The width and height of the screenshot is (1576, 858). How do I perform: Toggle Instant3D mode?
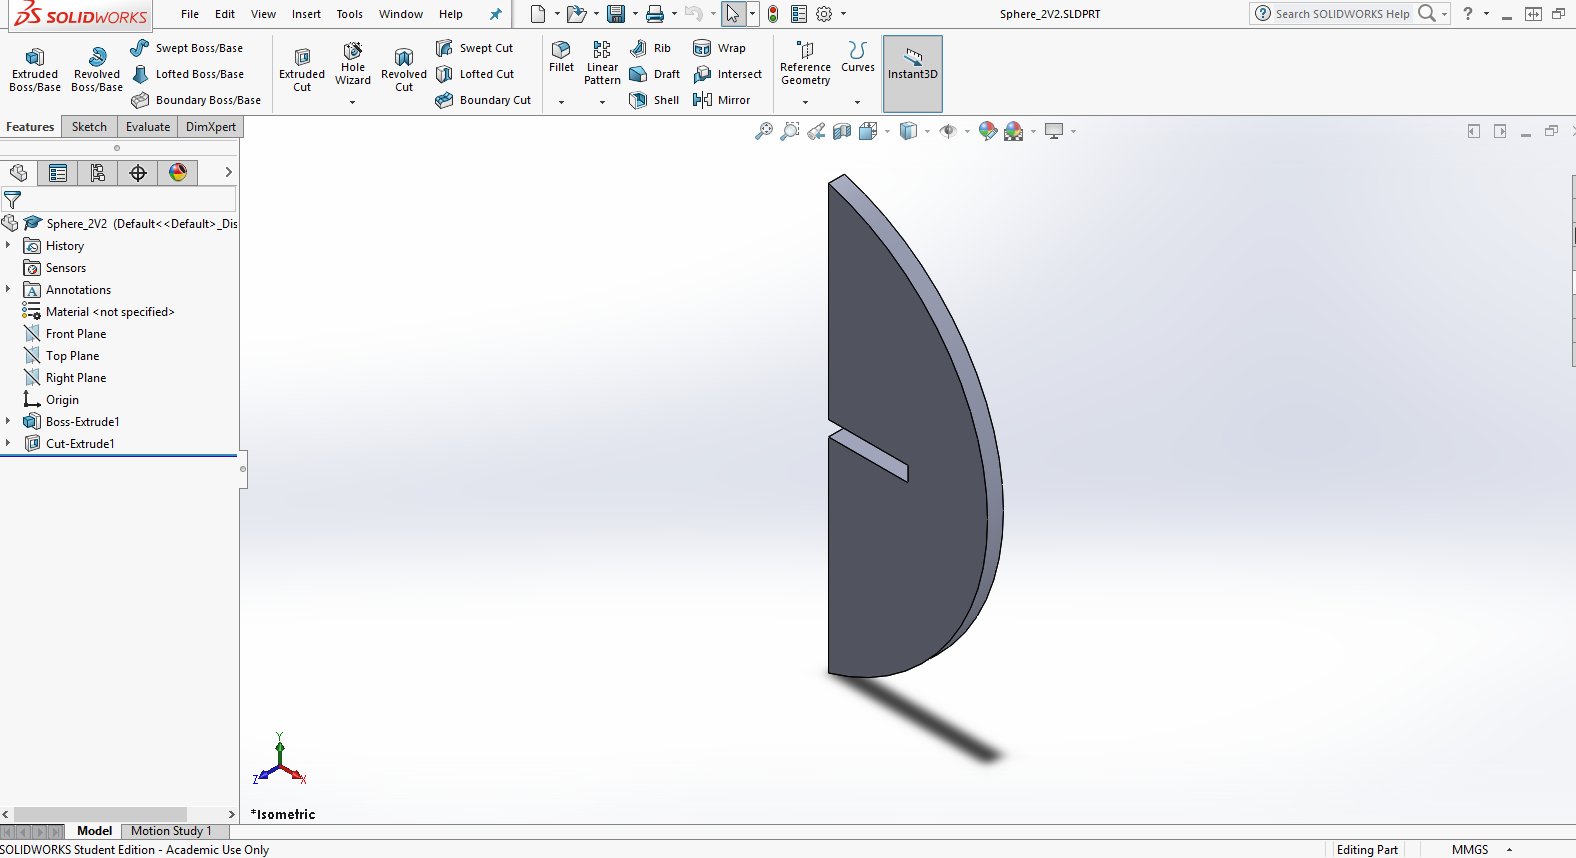[913, 74]
